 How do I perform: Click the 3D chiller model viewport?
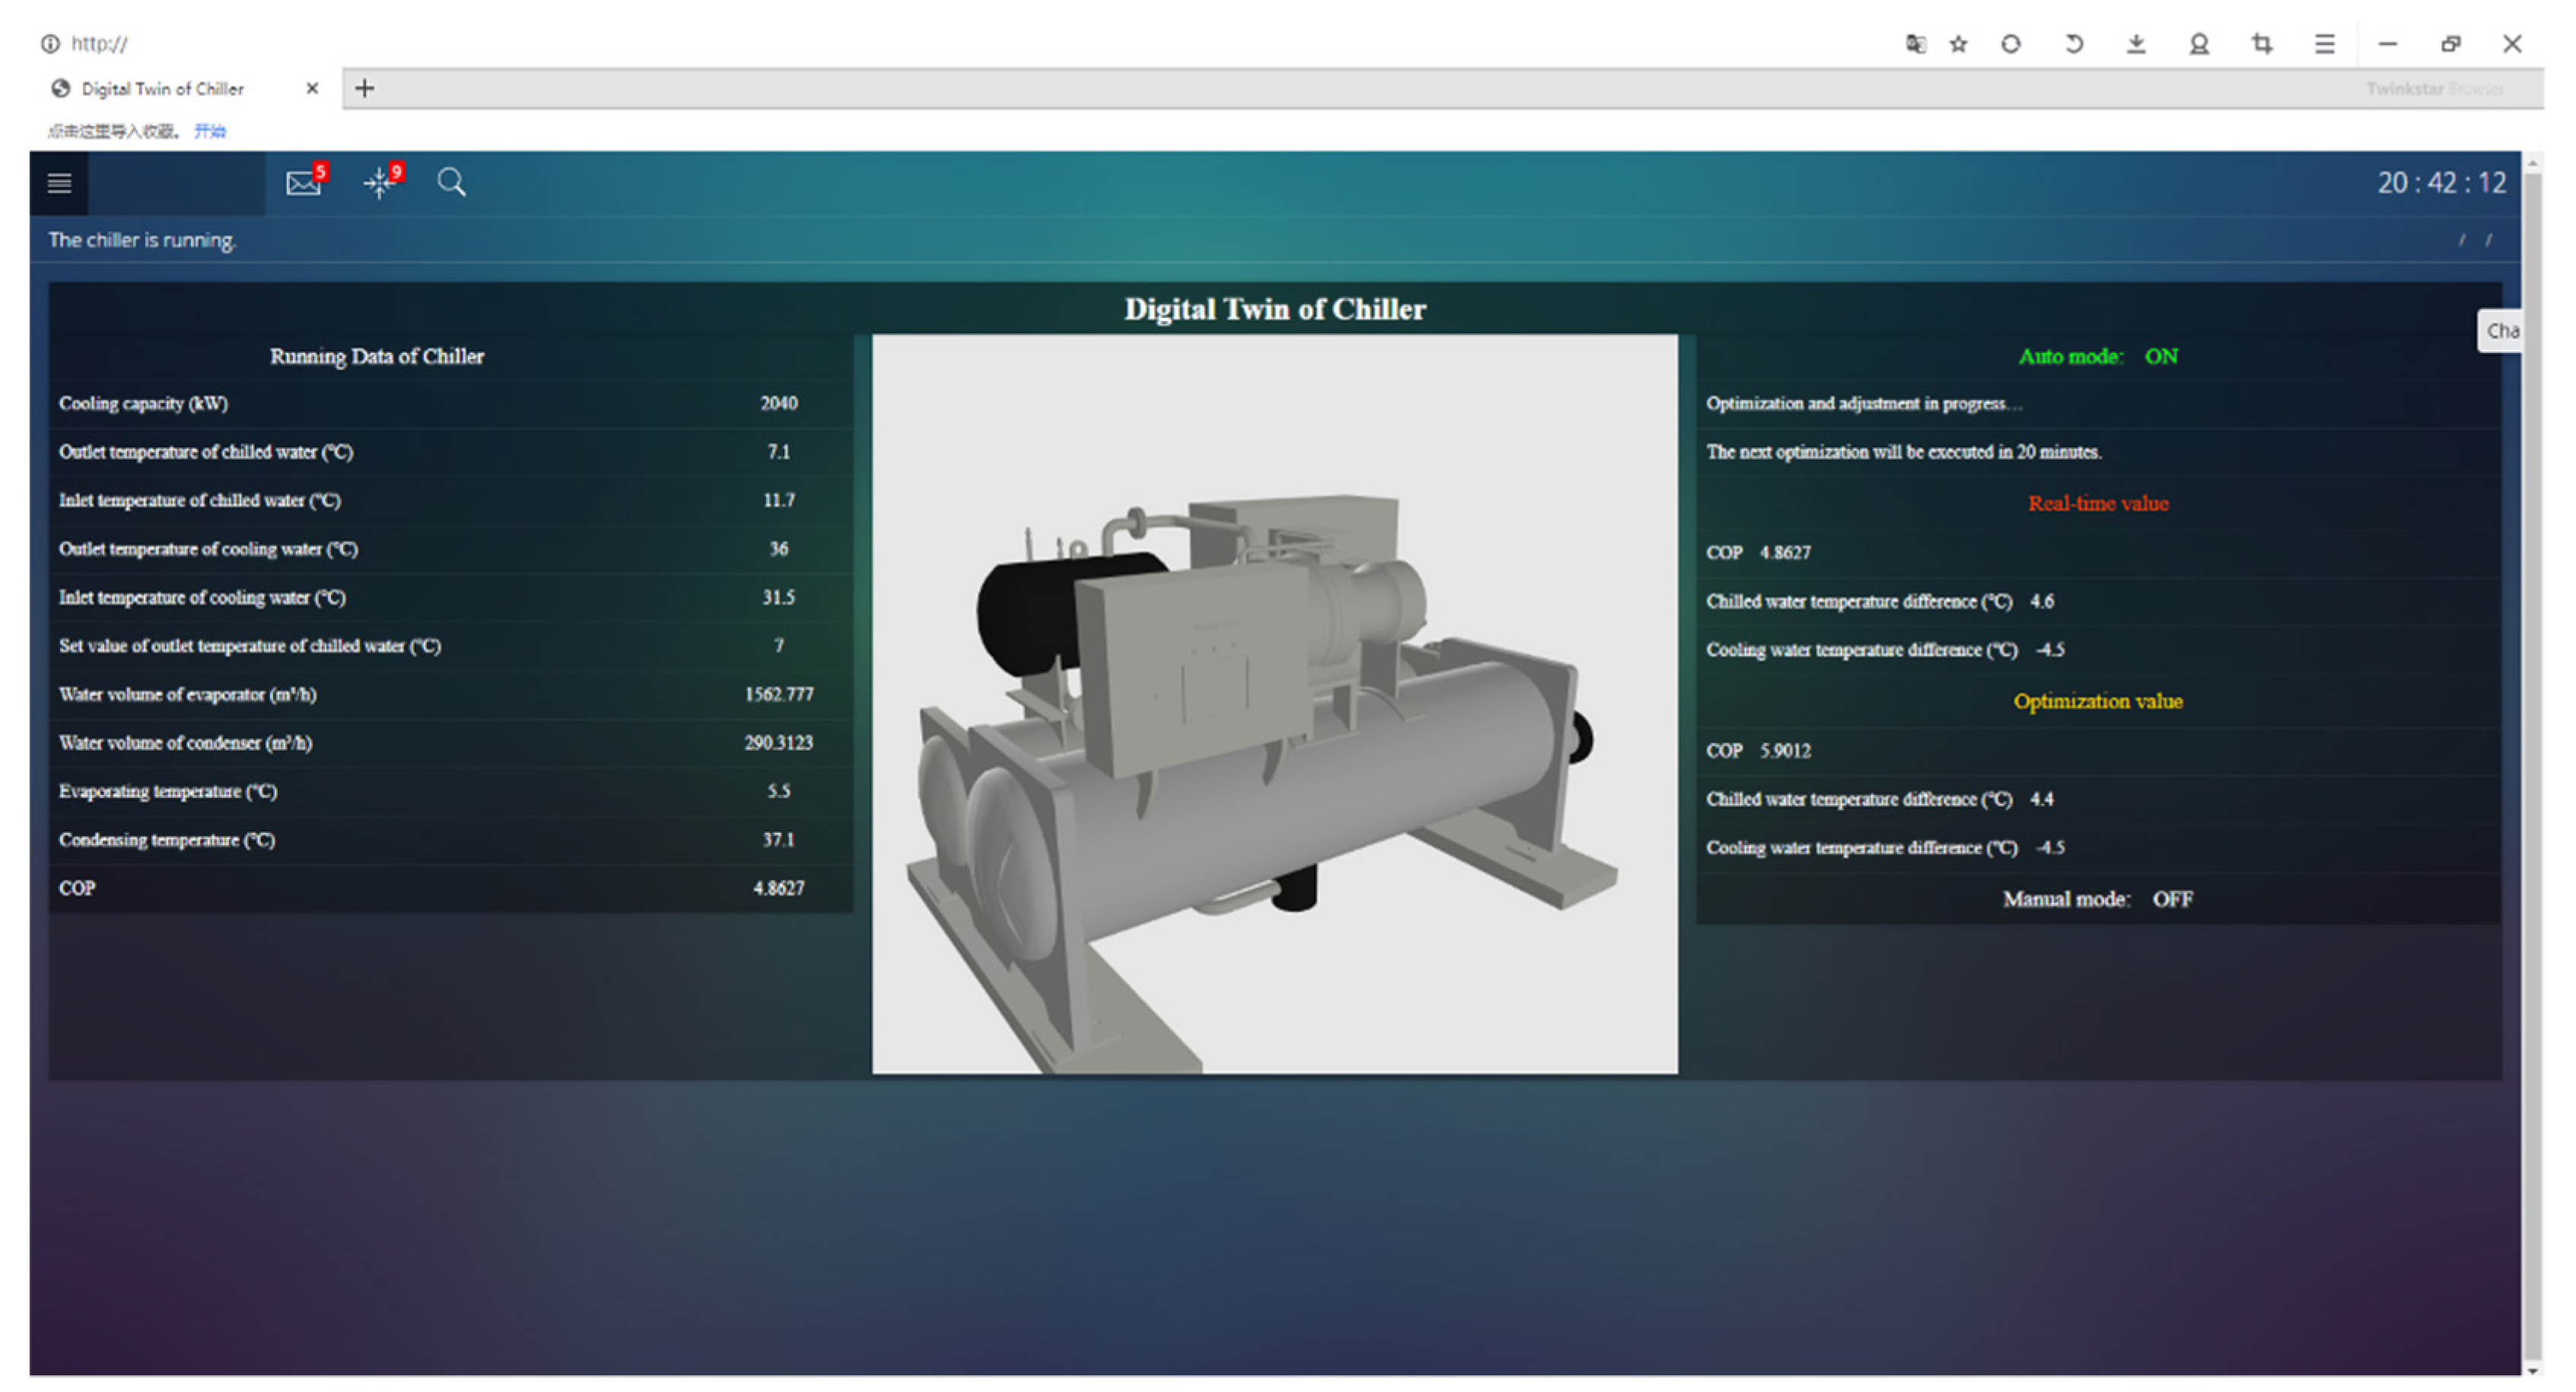coord(1274,705)
